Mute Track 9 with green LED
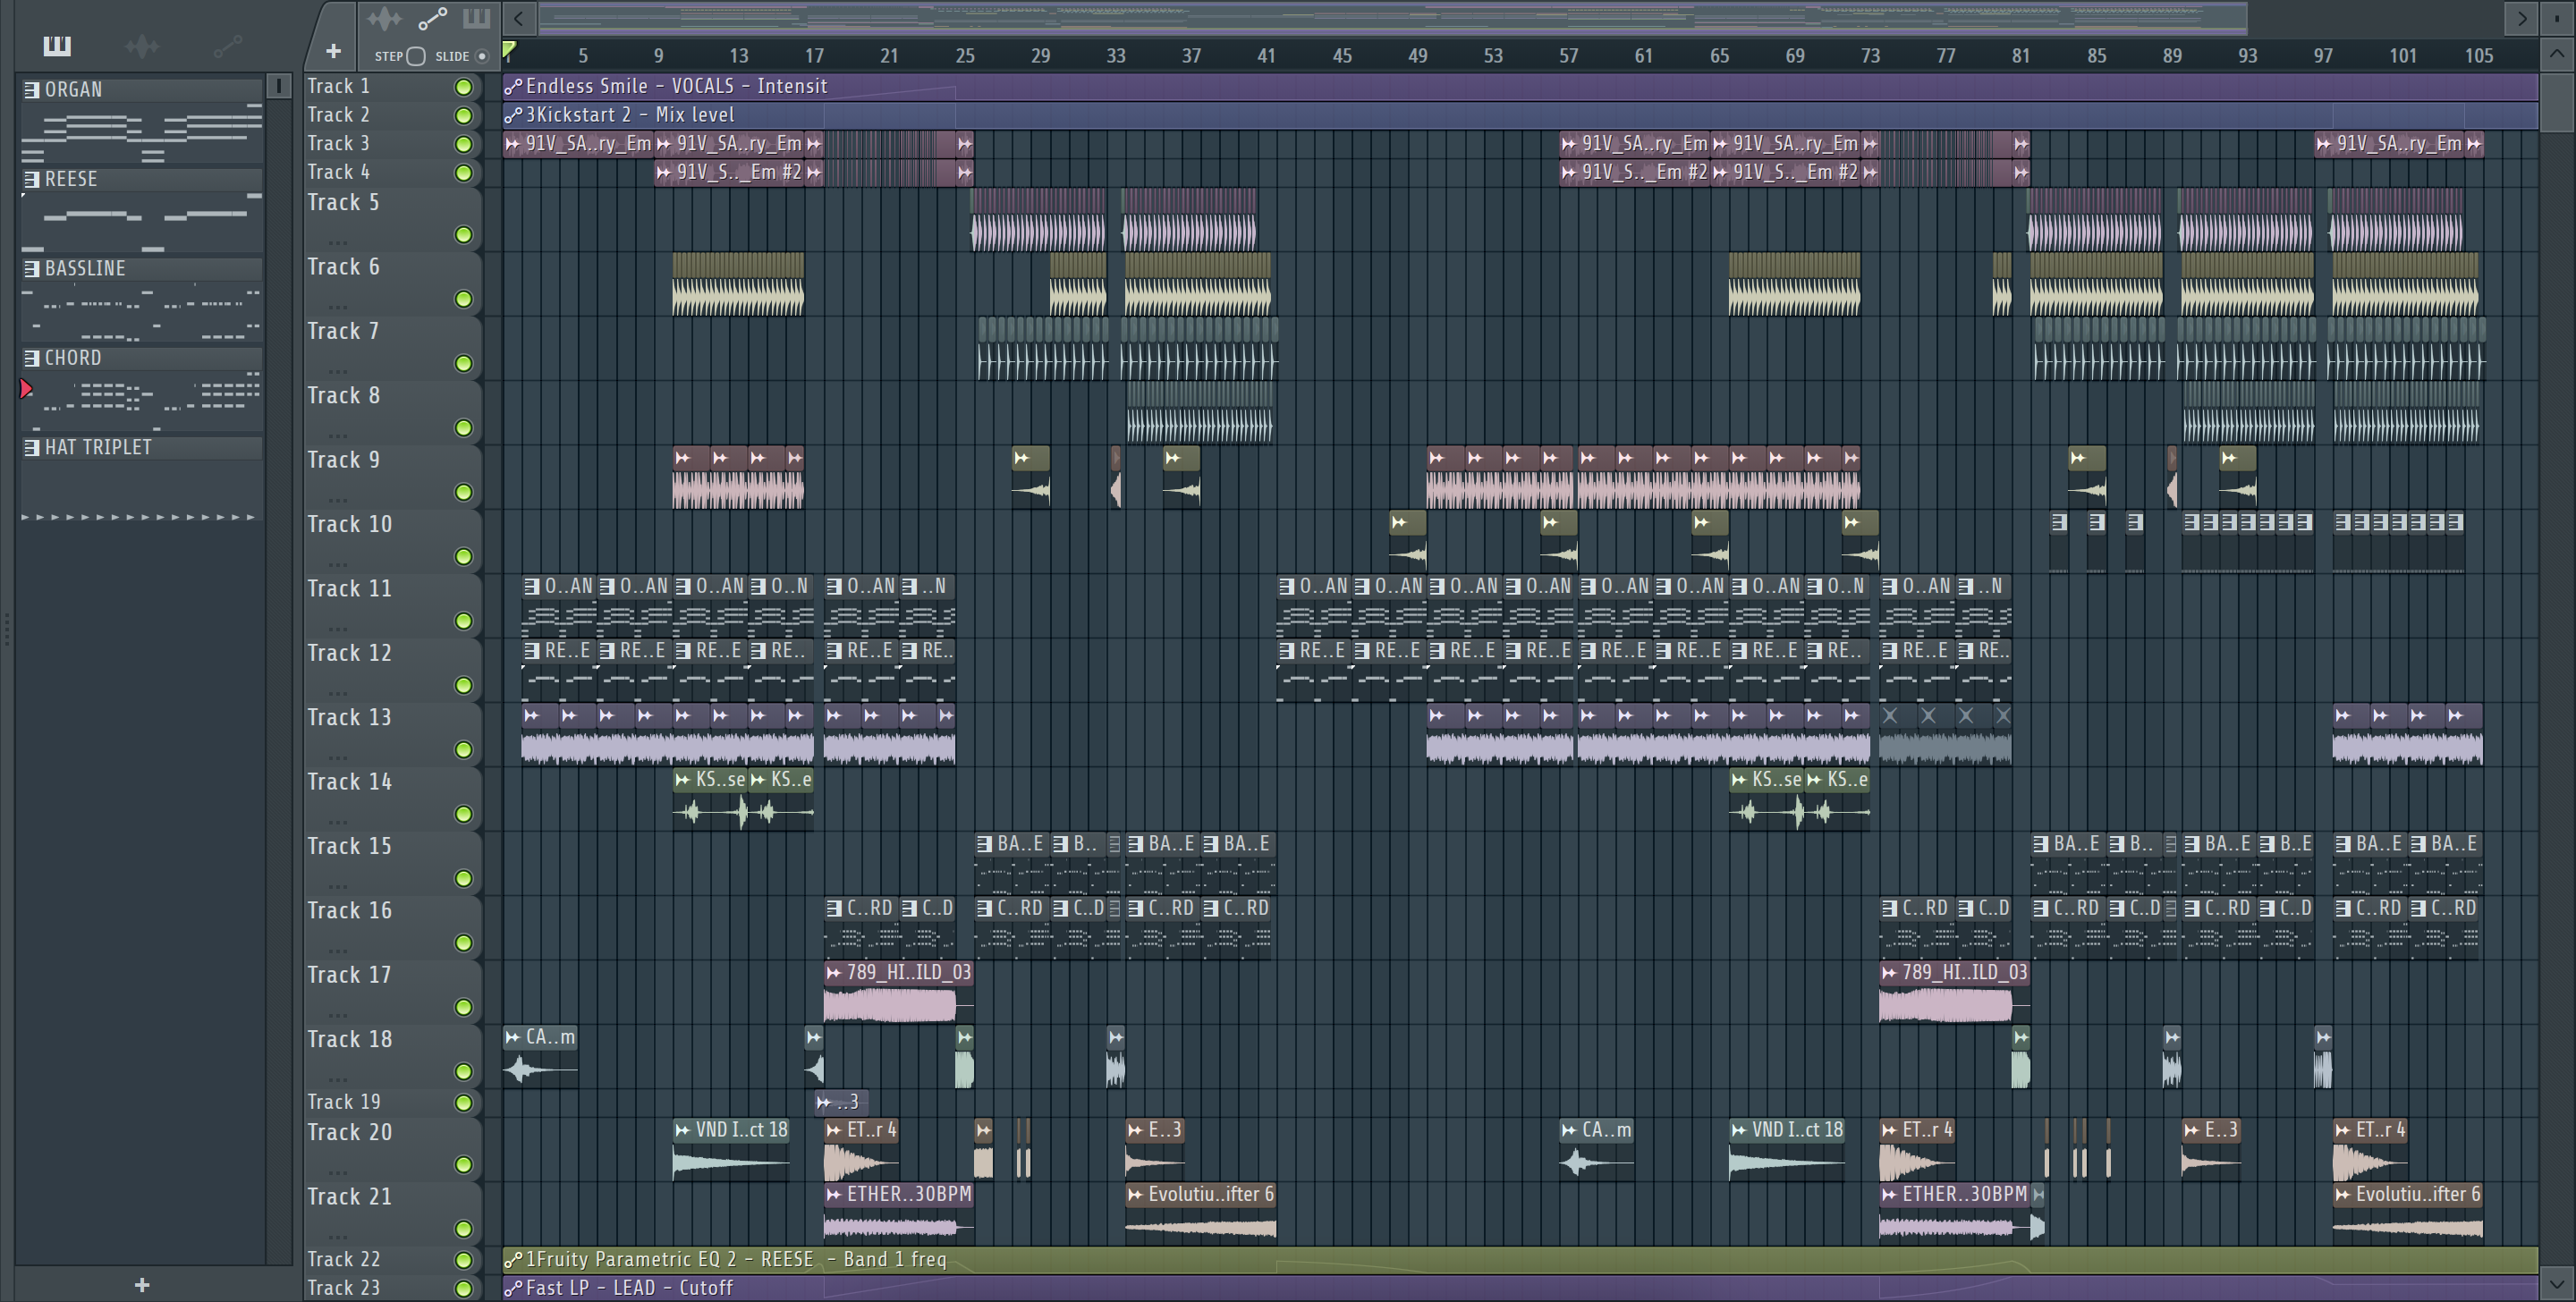2576x1302 pixels. point(463,492)
